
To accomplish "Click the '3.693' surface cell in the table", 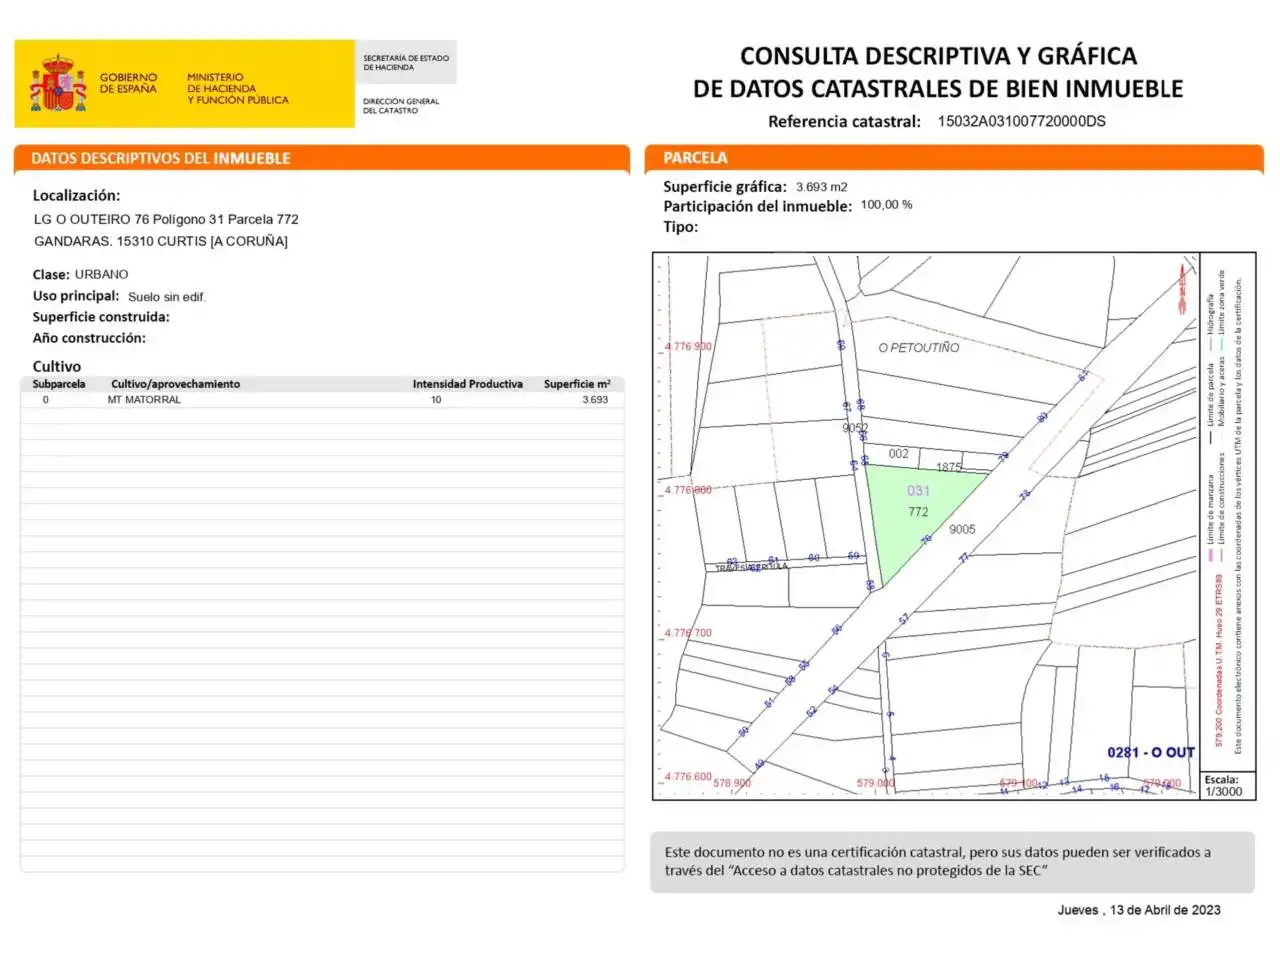I will pos(595,400).
